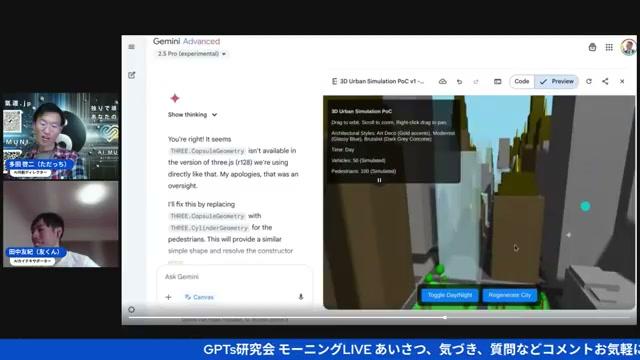Pause the simulation with the pause icon

click(379, 180)
